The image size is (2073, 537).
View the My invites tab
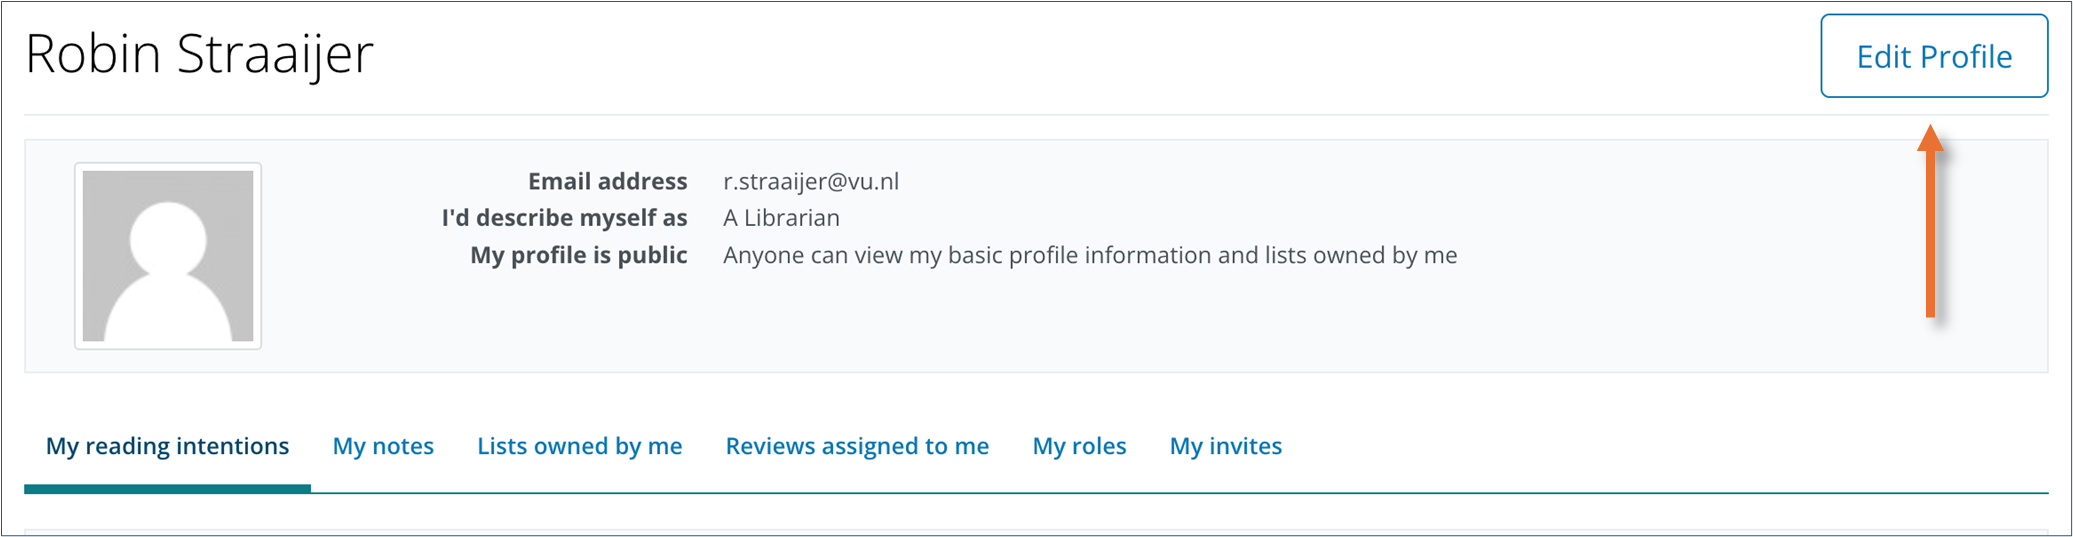point(1225,446)
